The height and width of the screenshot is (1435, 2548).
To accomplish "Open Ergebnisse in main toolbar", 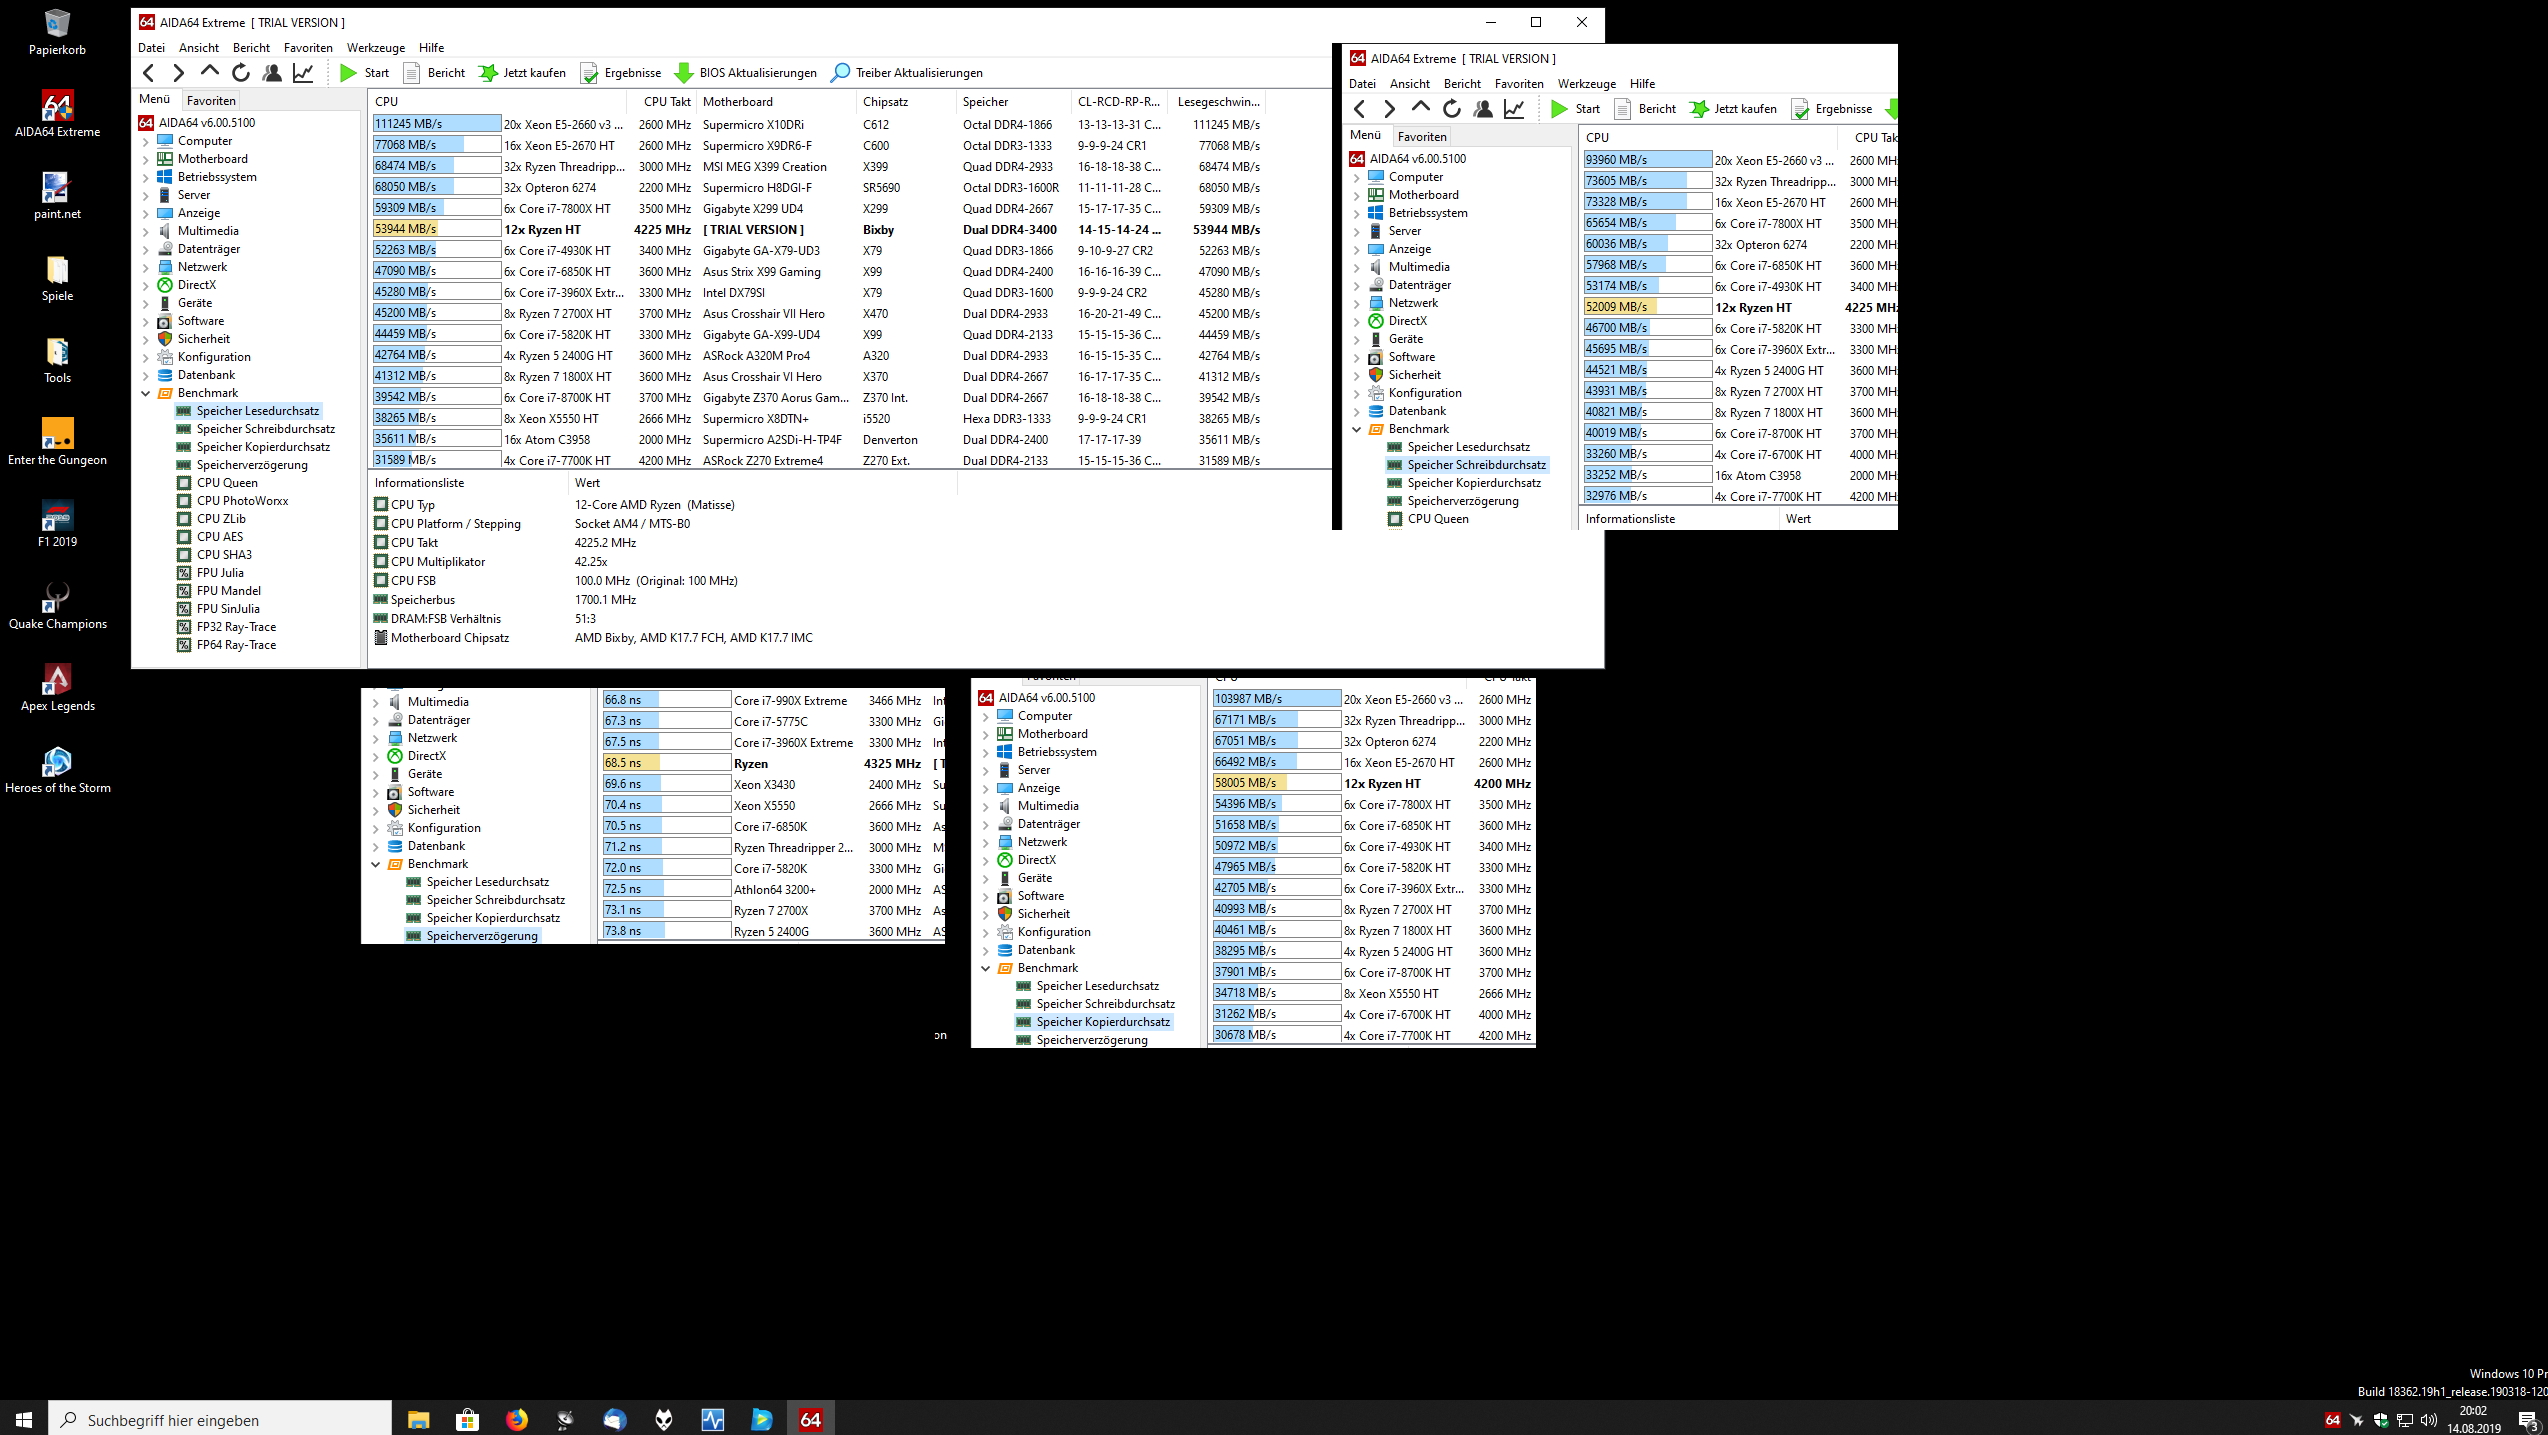I will 621,72.
